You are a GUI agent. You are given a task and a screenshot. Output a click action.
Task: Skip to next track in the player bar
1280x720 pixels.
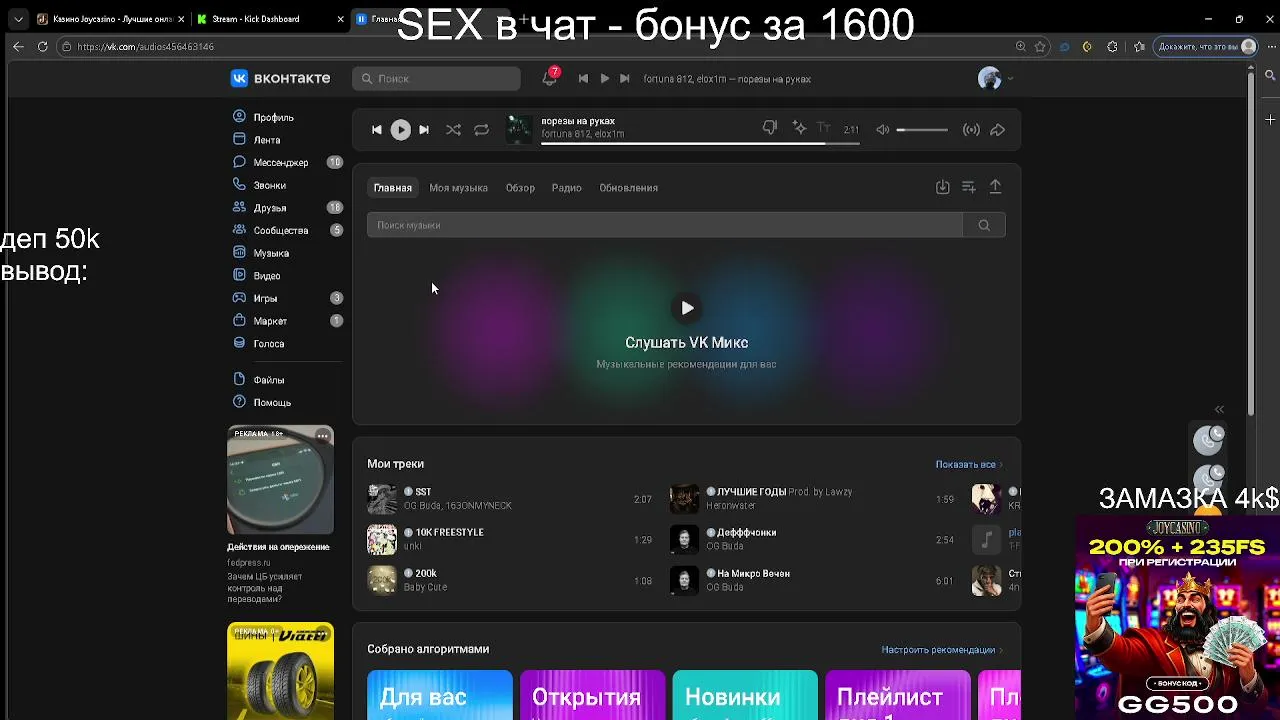(424, 130)
